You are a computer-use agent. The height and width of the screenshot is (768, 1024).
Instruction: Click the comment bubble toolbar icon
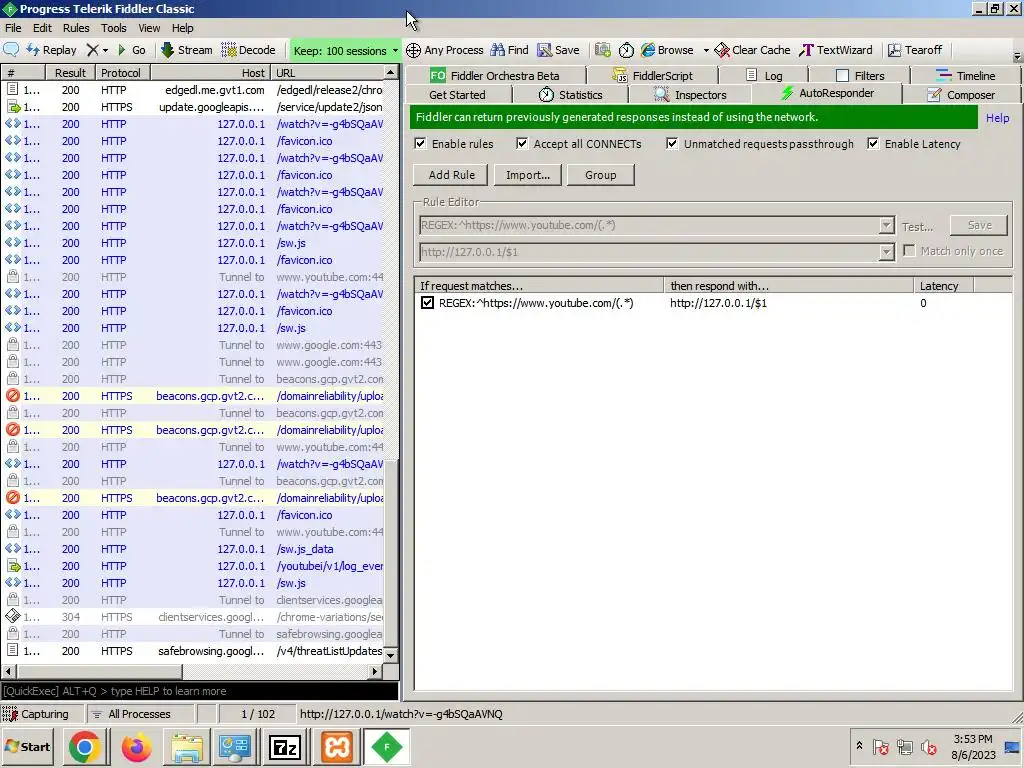[11, 50]
